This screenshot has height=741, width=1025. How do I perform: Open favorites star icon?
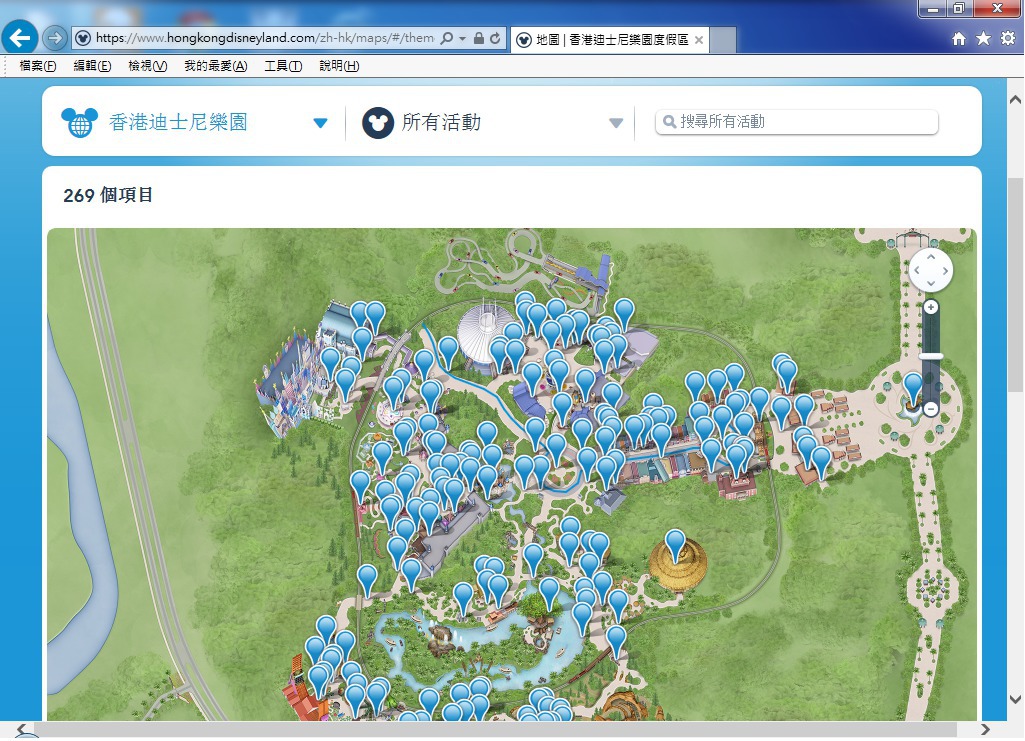(983, 39)
